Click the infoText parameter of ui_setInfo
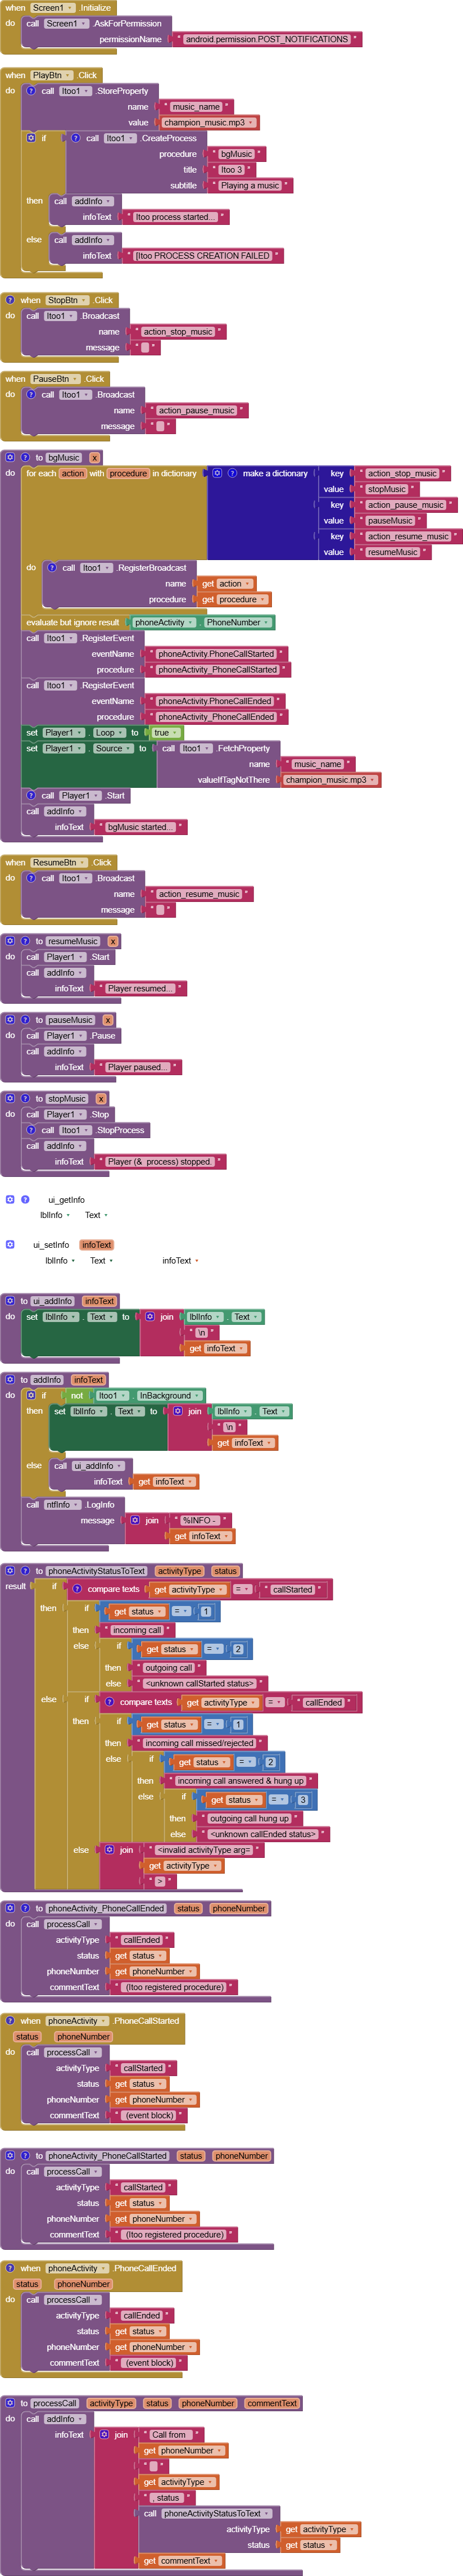463x2576 pixels. (x=96, y=1245)
